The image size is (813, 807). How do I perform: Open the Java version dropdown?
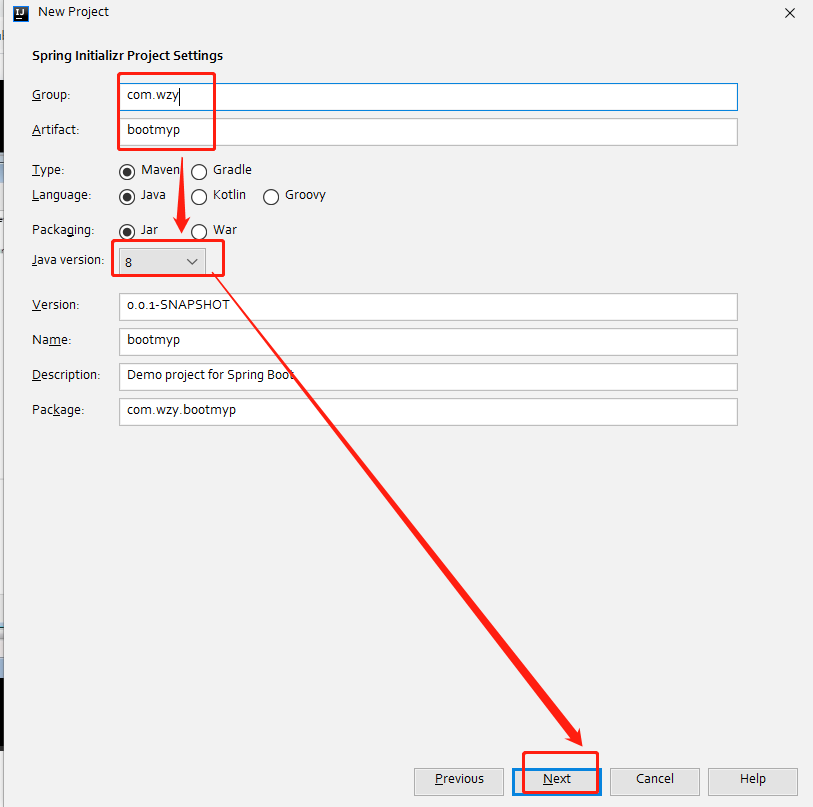(x=162, y=261)
